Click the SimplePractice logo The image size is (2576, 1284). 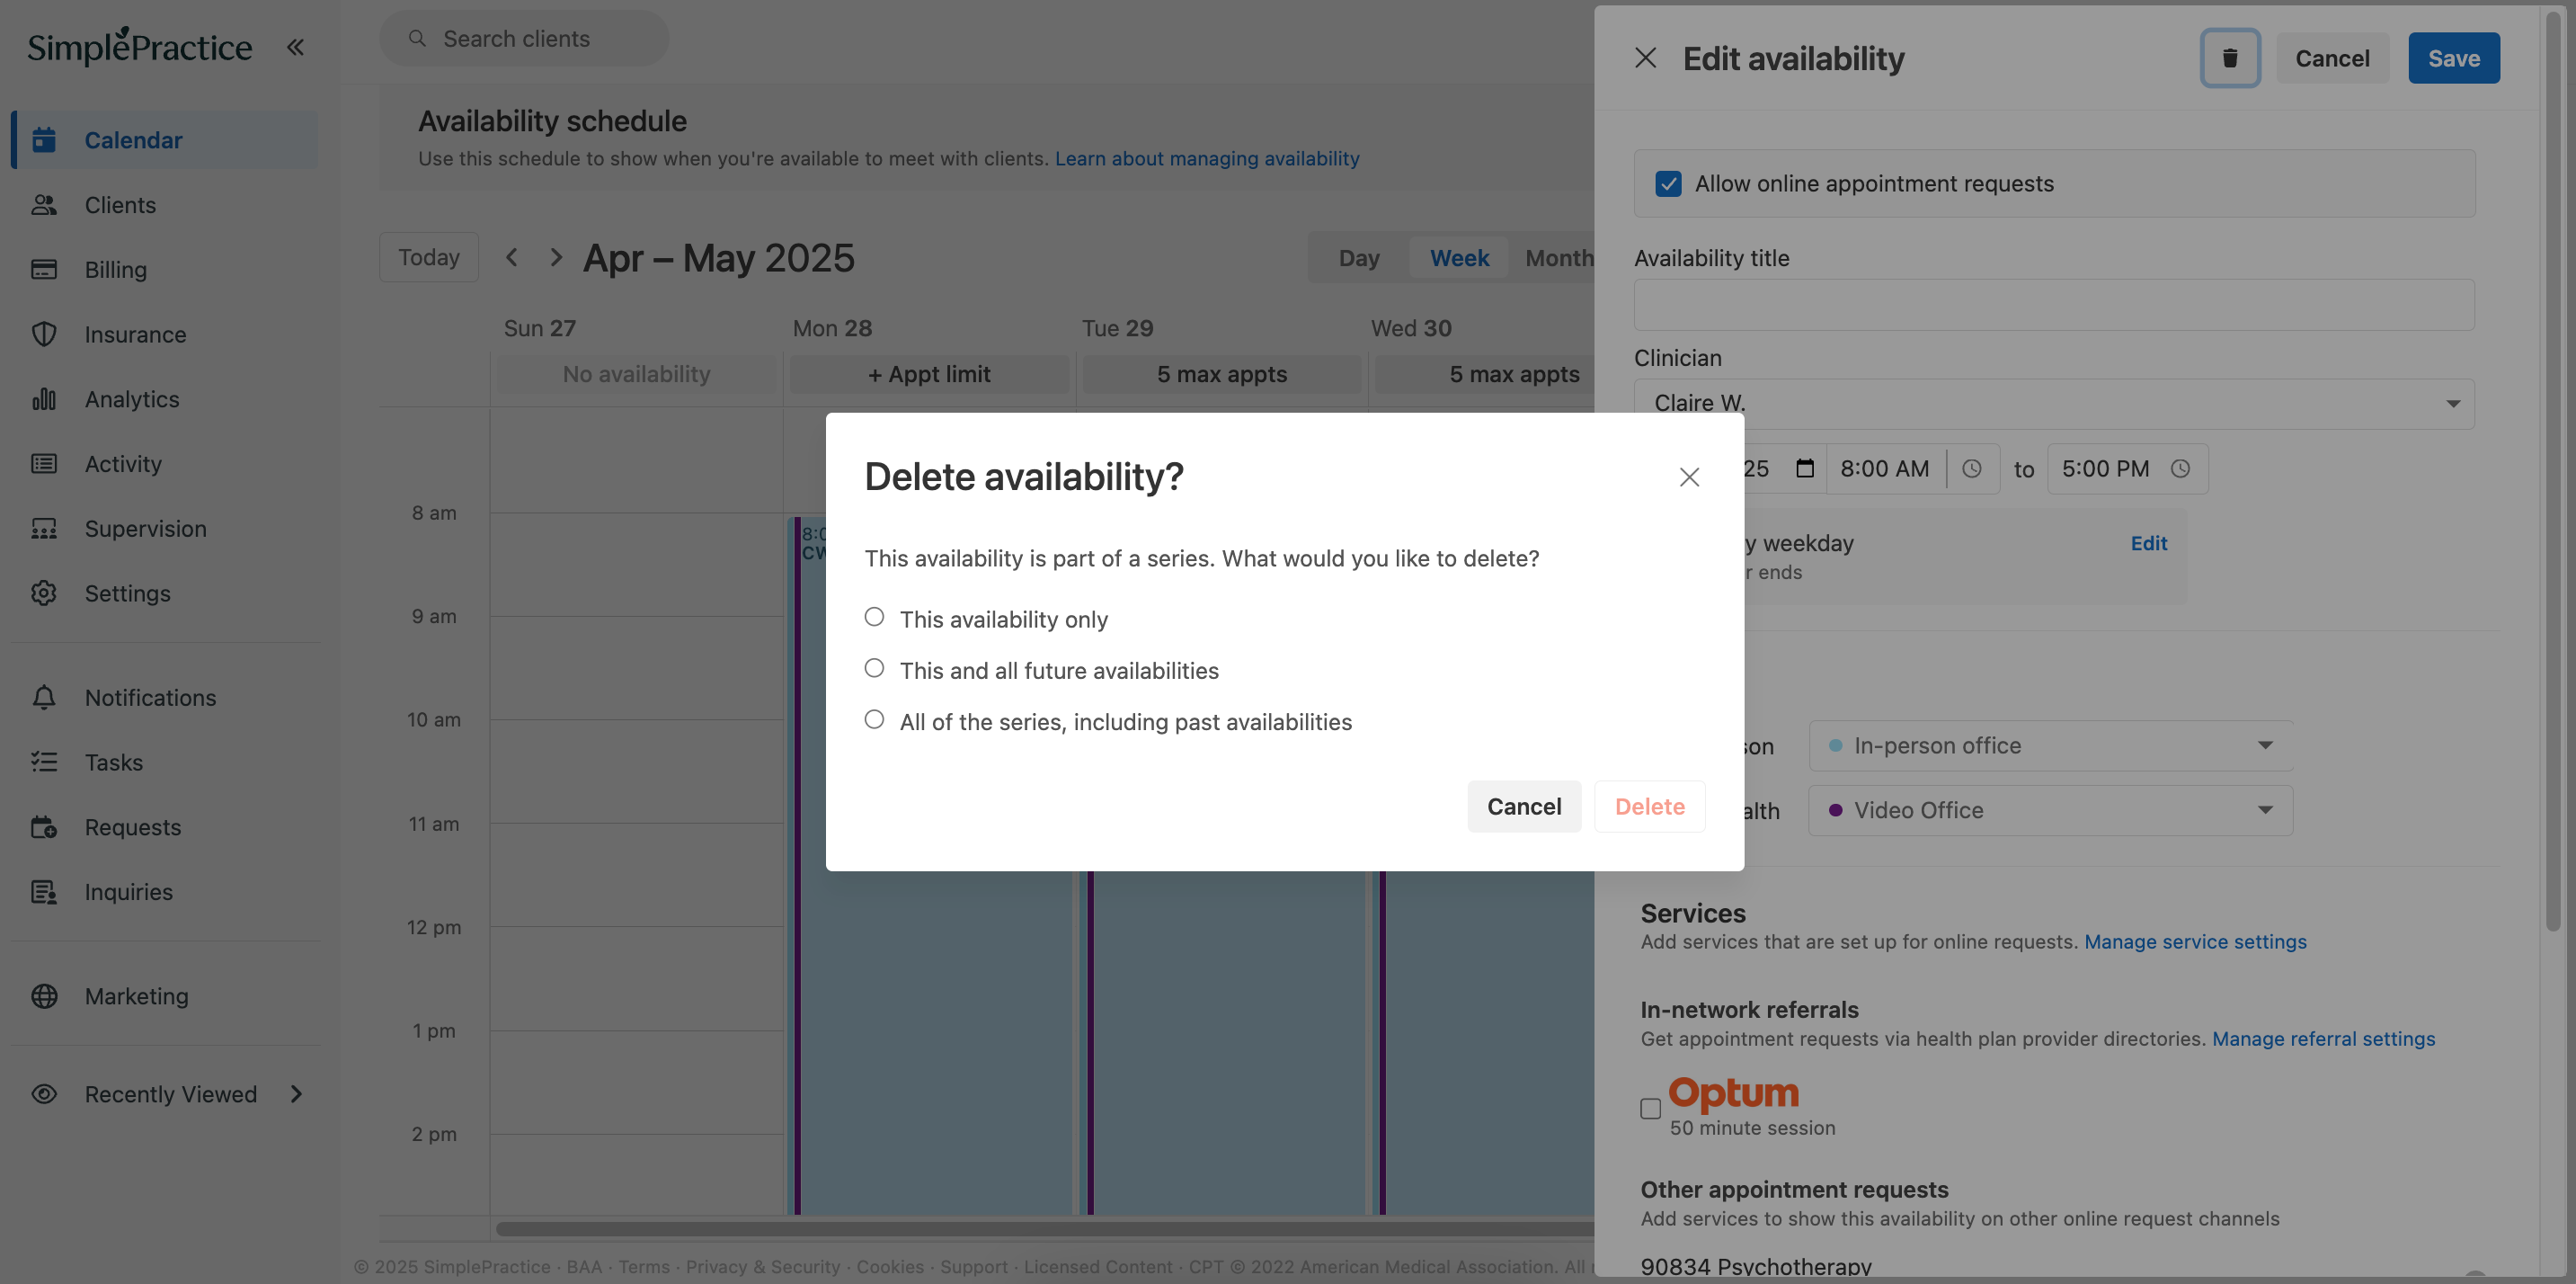click(139, 46)
